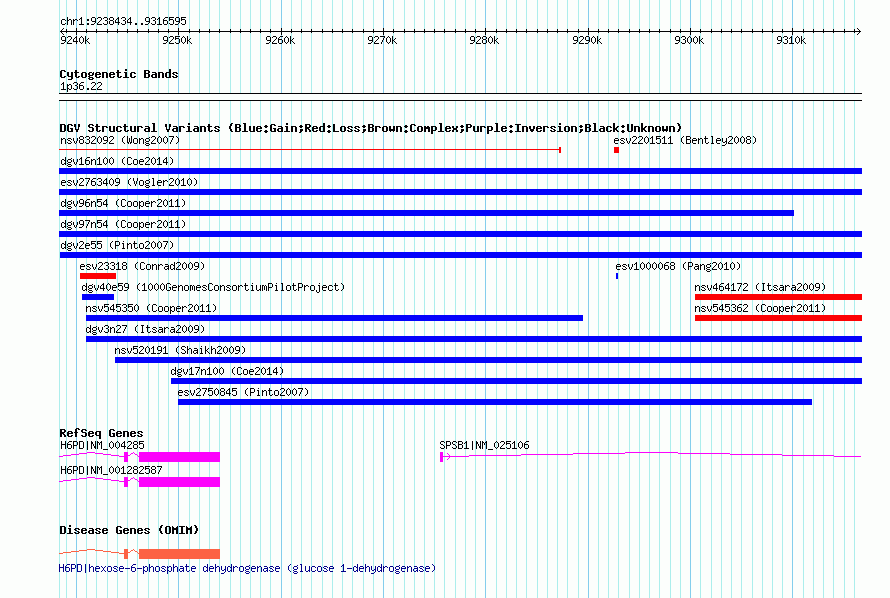Click the nsv545350 (Cooper2011) label
890x598 pixels.
[151, 308]
